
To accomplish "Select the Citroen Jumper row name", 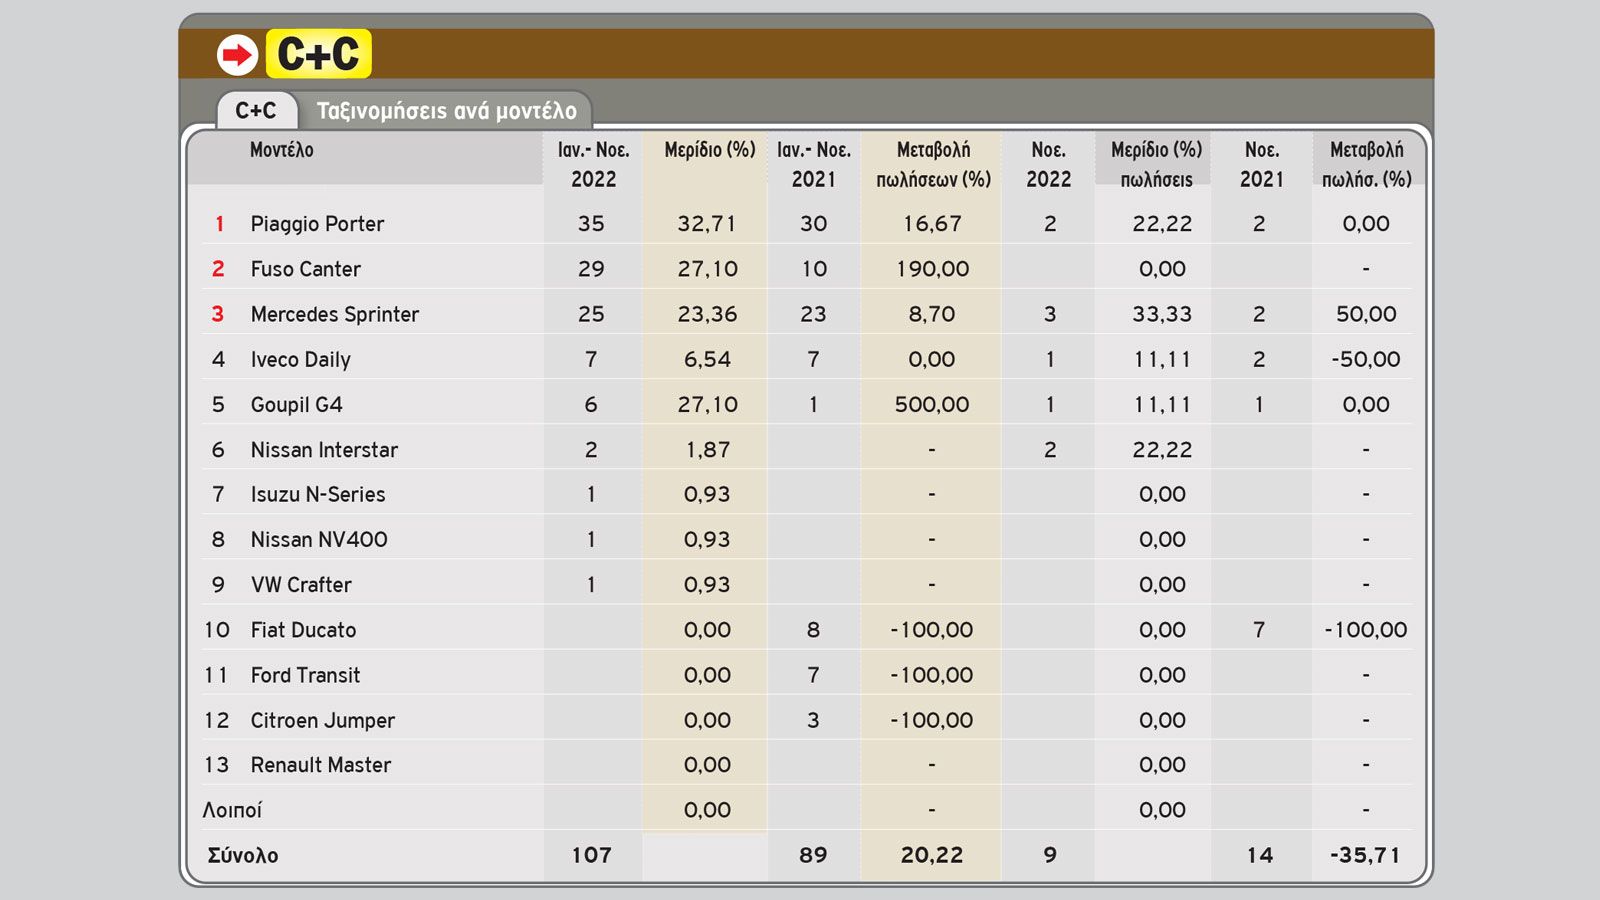I will click(x=322, y=720).
